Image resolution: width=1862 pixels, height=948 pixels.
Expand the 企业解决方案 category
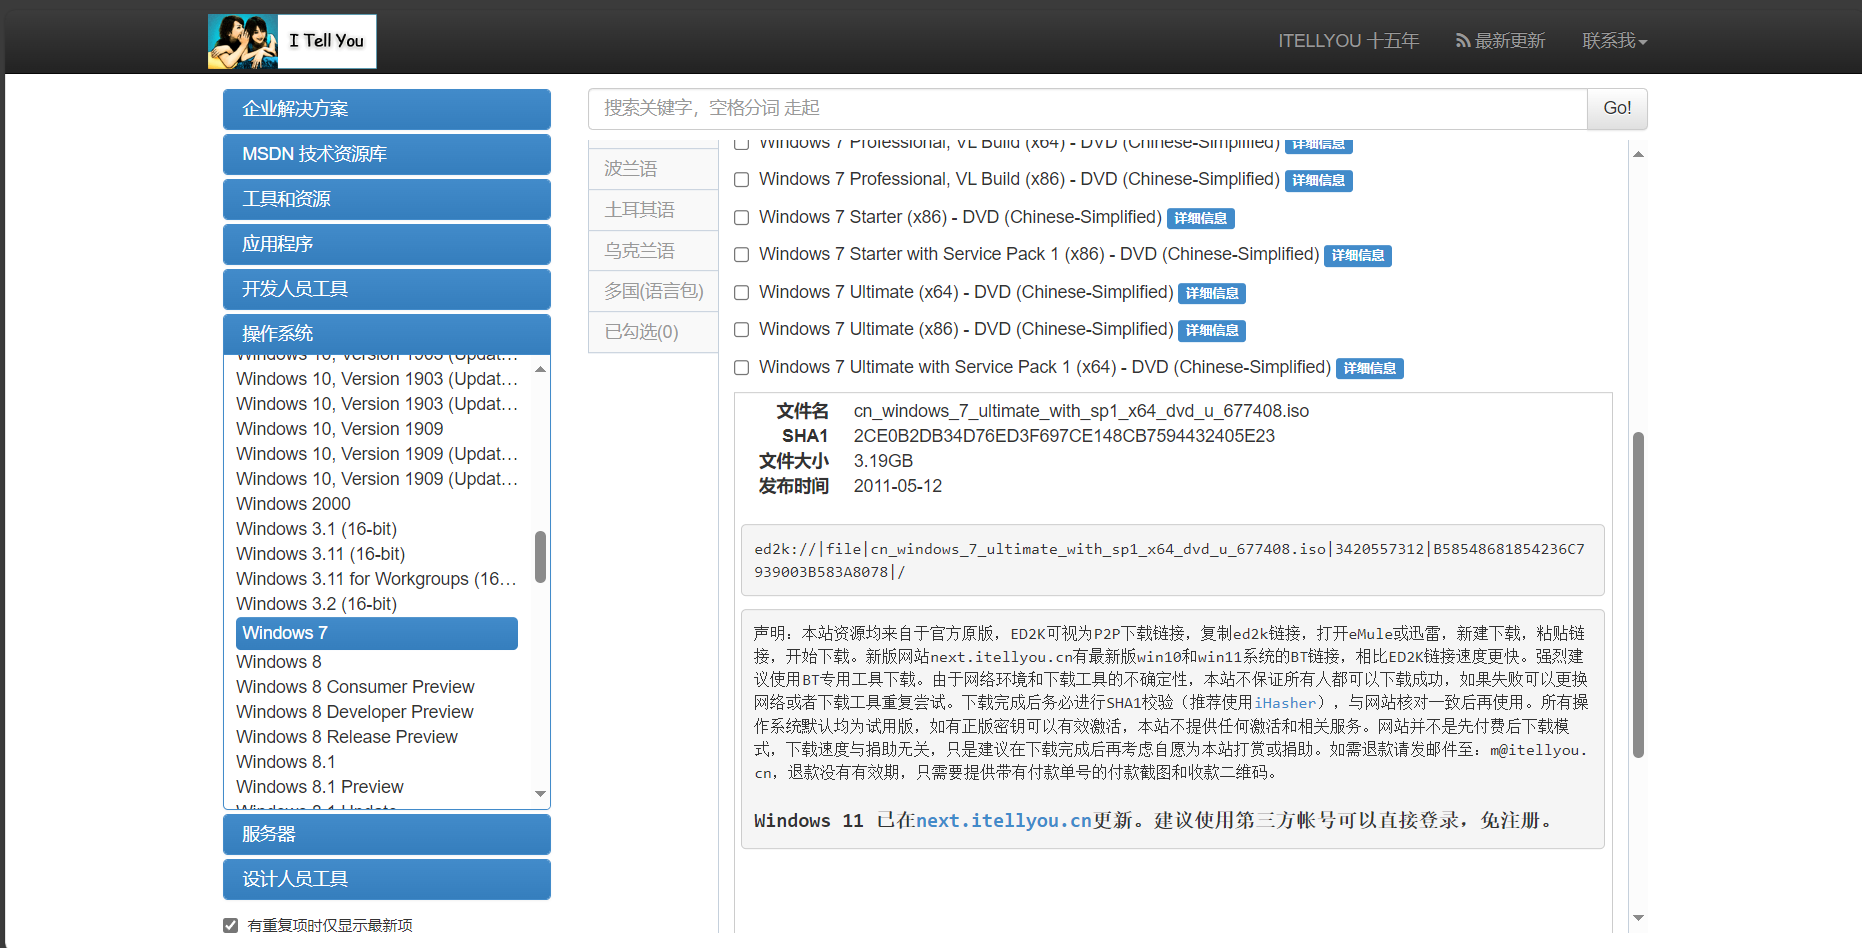click(386, 109)
